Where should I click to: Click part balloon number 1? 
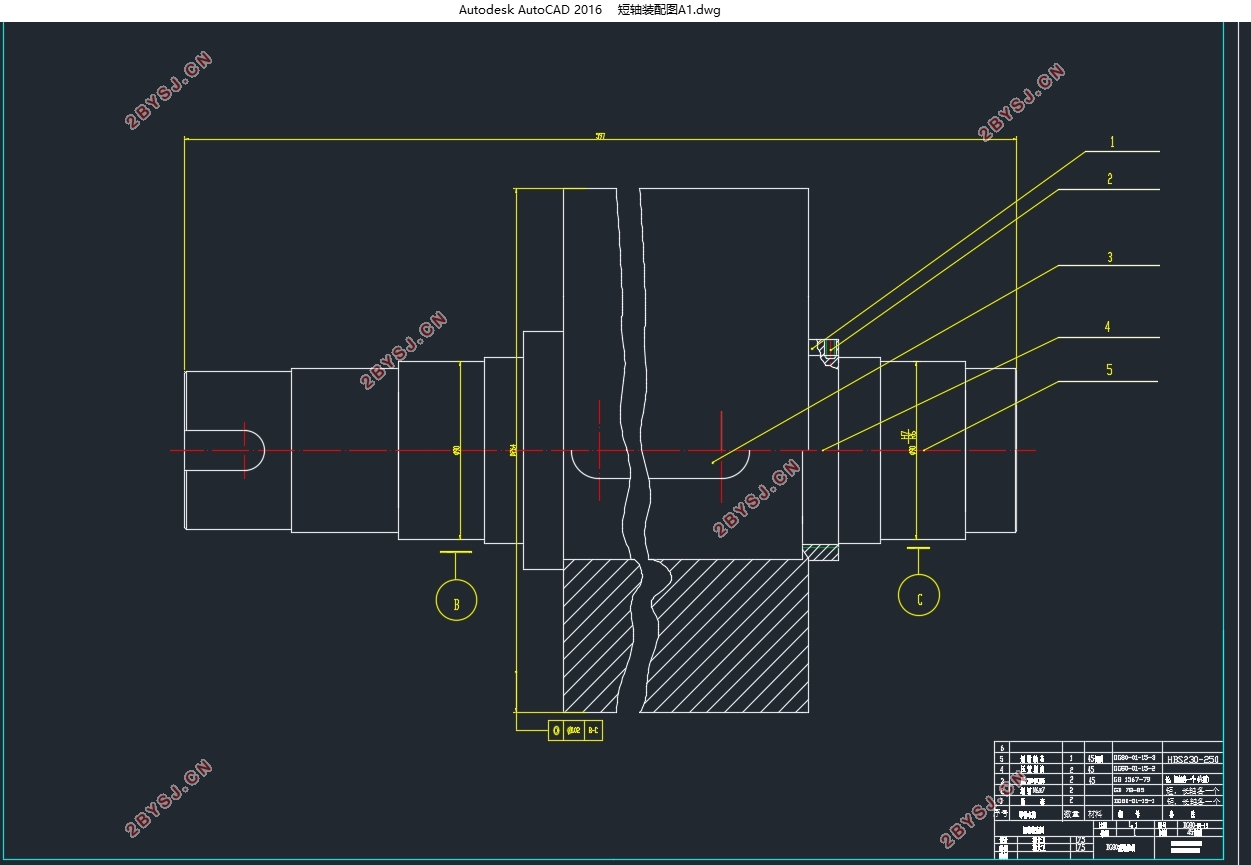pyautogui.click(x=1110, y=143)
